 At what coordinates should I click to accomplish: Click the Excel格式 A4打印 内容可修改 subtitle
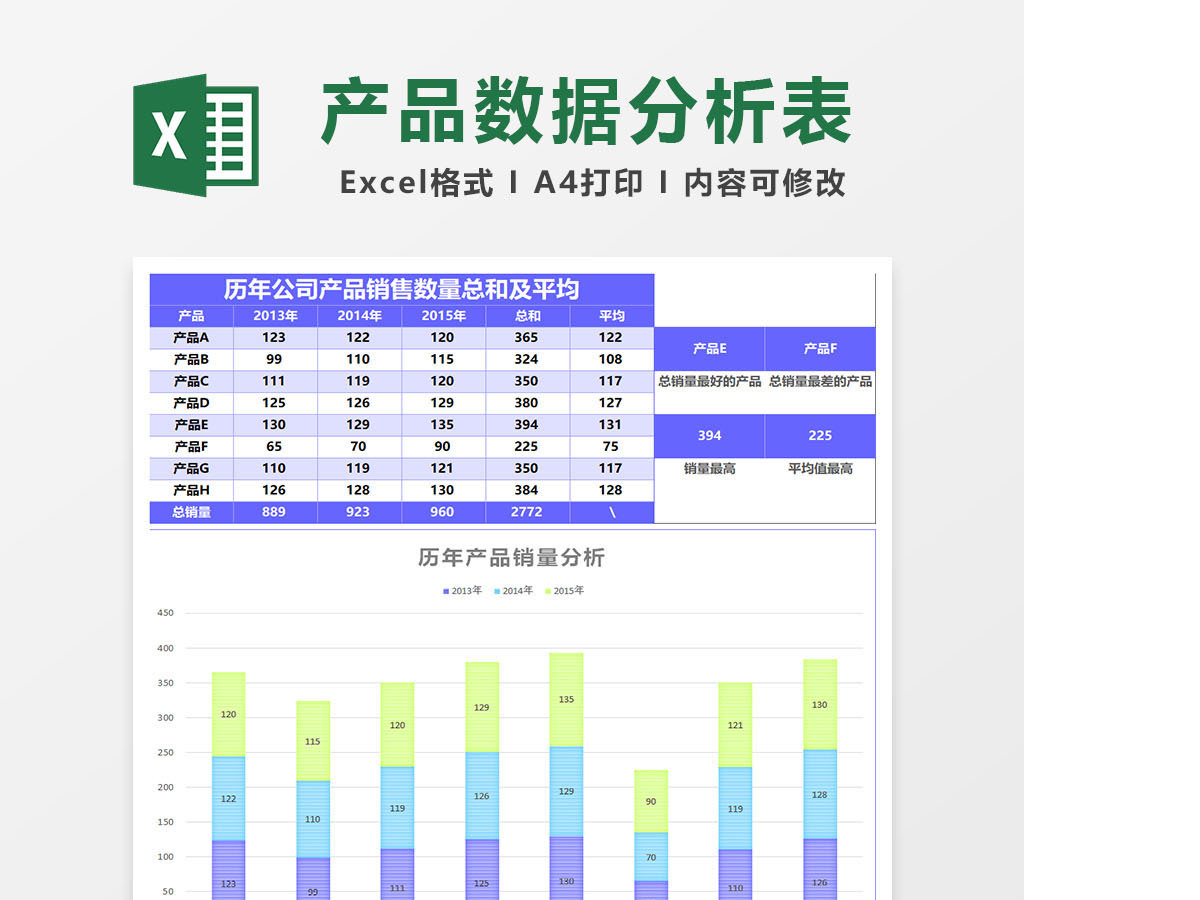[592, 183]
